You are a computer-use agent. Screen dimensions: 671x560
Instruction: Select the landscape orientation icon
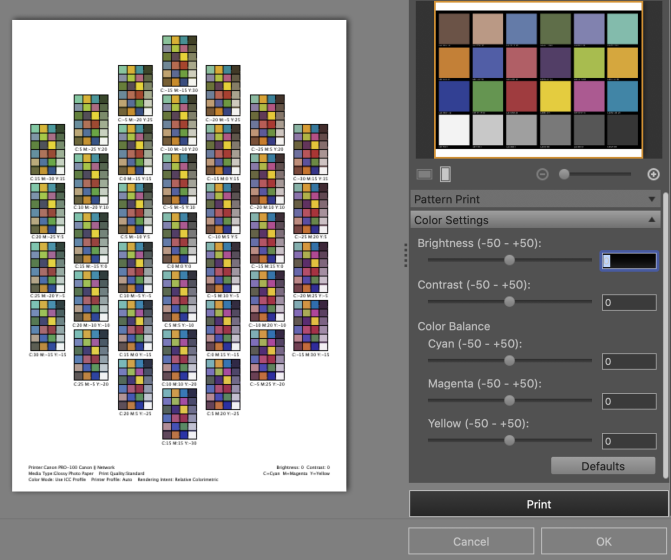(x=424, y=174)
